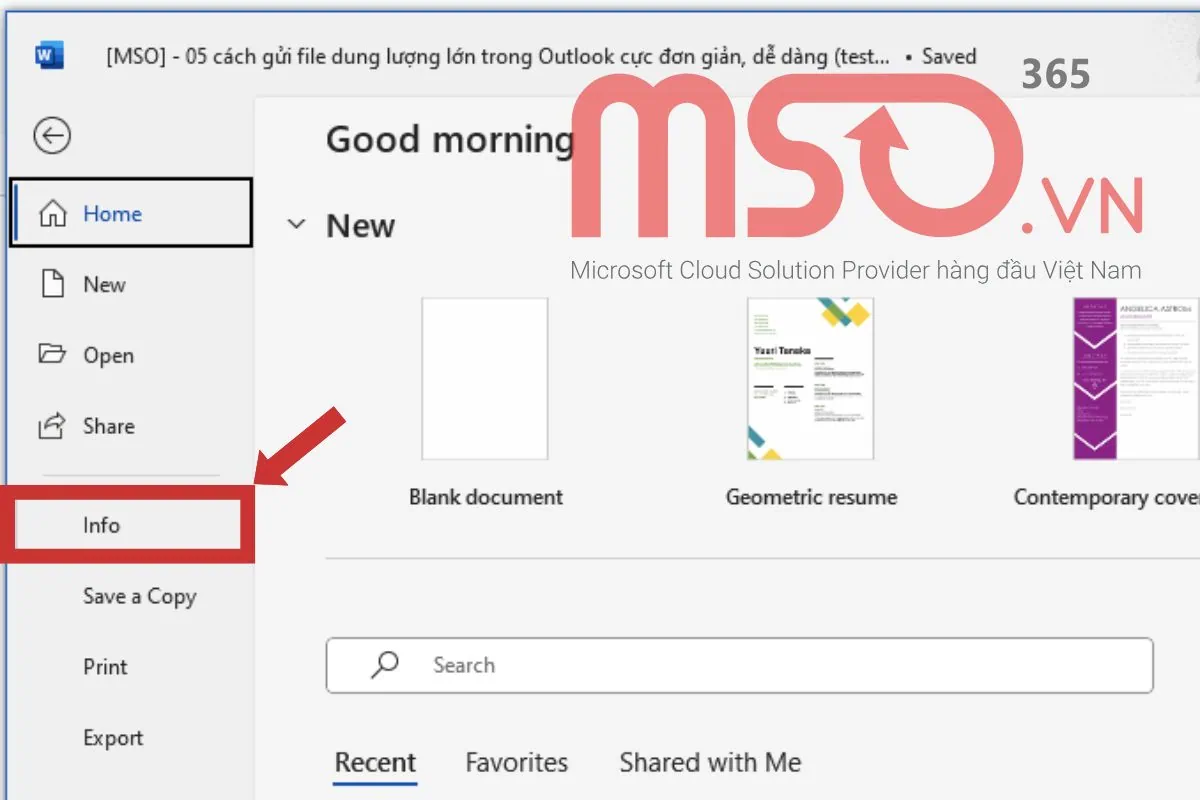Collapse the New templates section chevron
This screenshot has height=800, width=1200.
[x=296, y=225]
